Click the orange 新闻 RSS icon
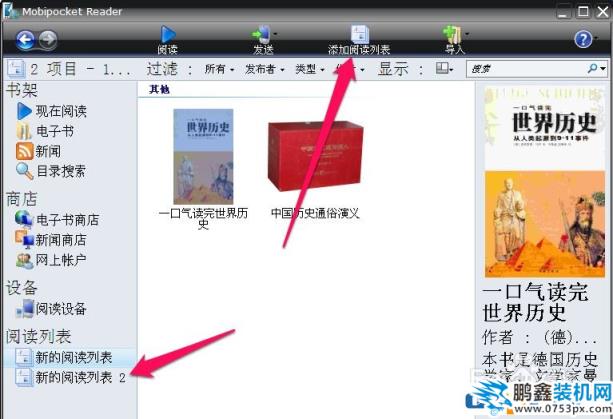Screen dimensions: 613x419 coord(24,151)
